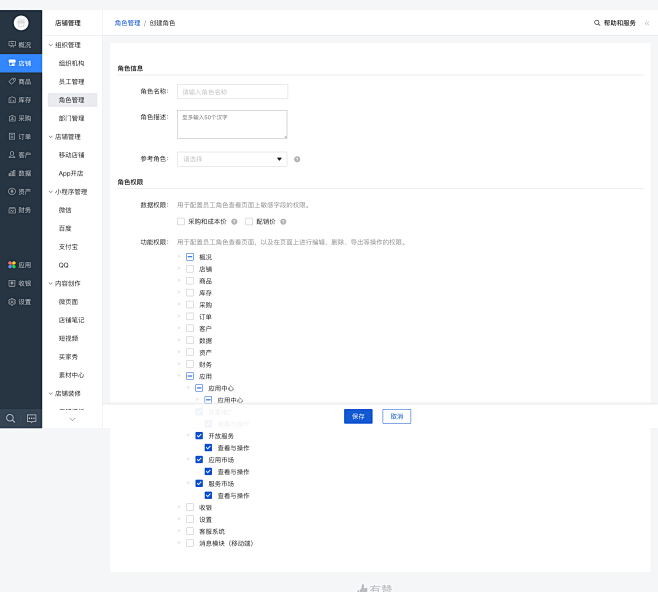Go back via 角色管理 breadcrumb link
Viewport: 658px width, 592px height.
click(127, 23)
